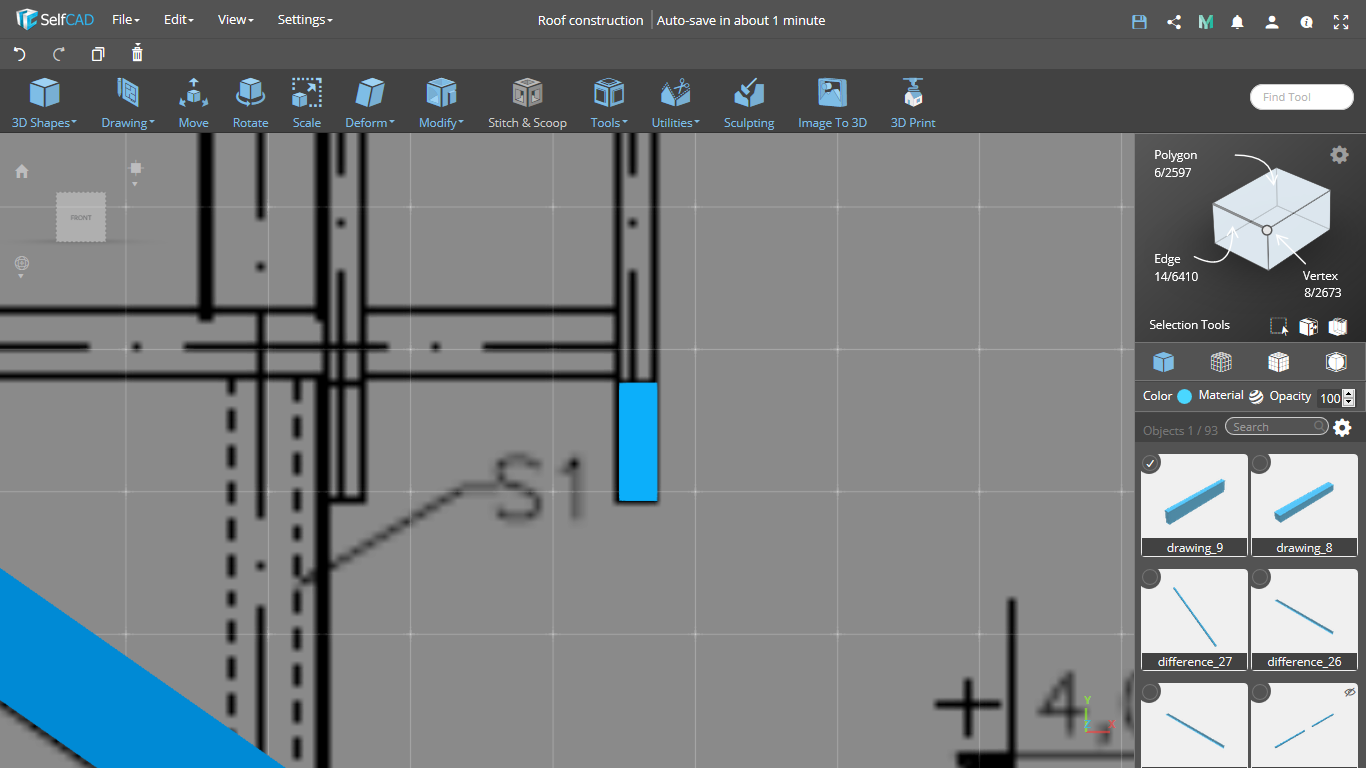1366x768 pixels.
Task: Click the Opacity value field
Action: tap(1329, 397)
